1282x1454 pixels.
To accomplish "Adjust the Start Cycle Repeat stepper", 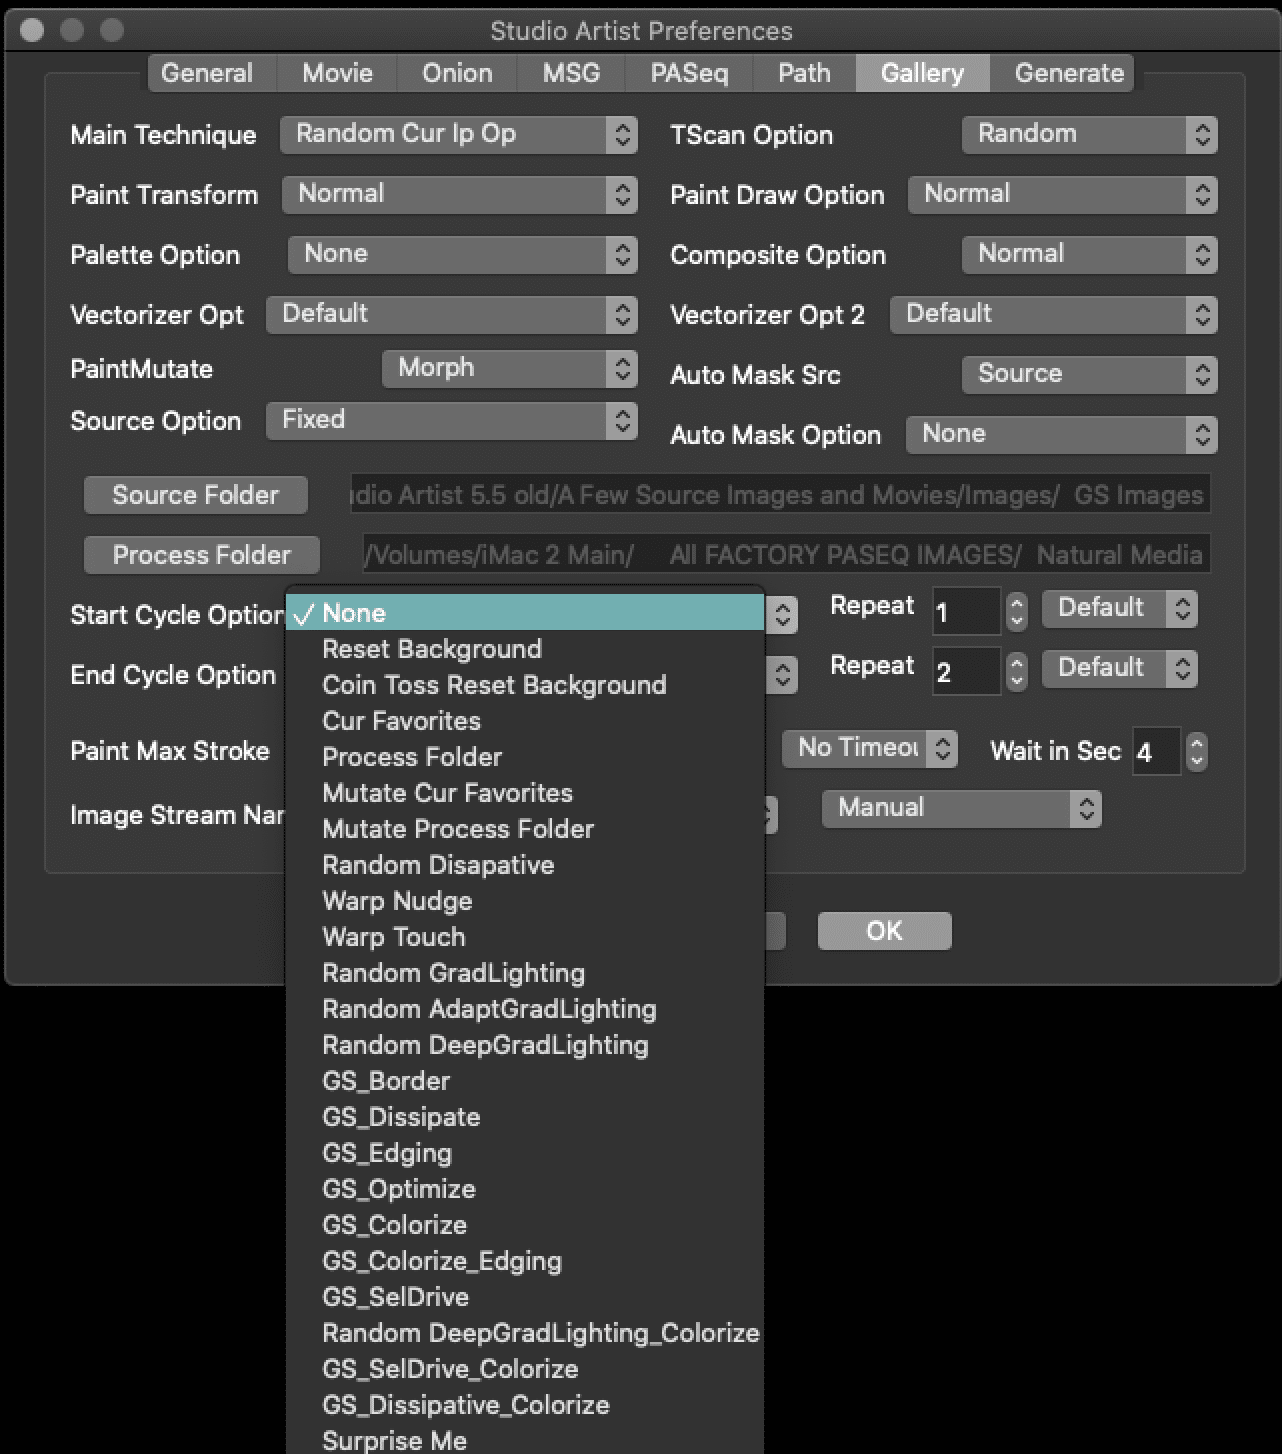I will click(x=1017, y=611).
